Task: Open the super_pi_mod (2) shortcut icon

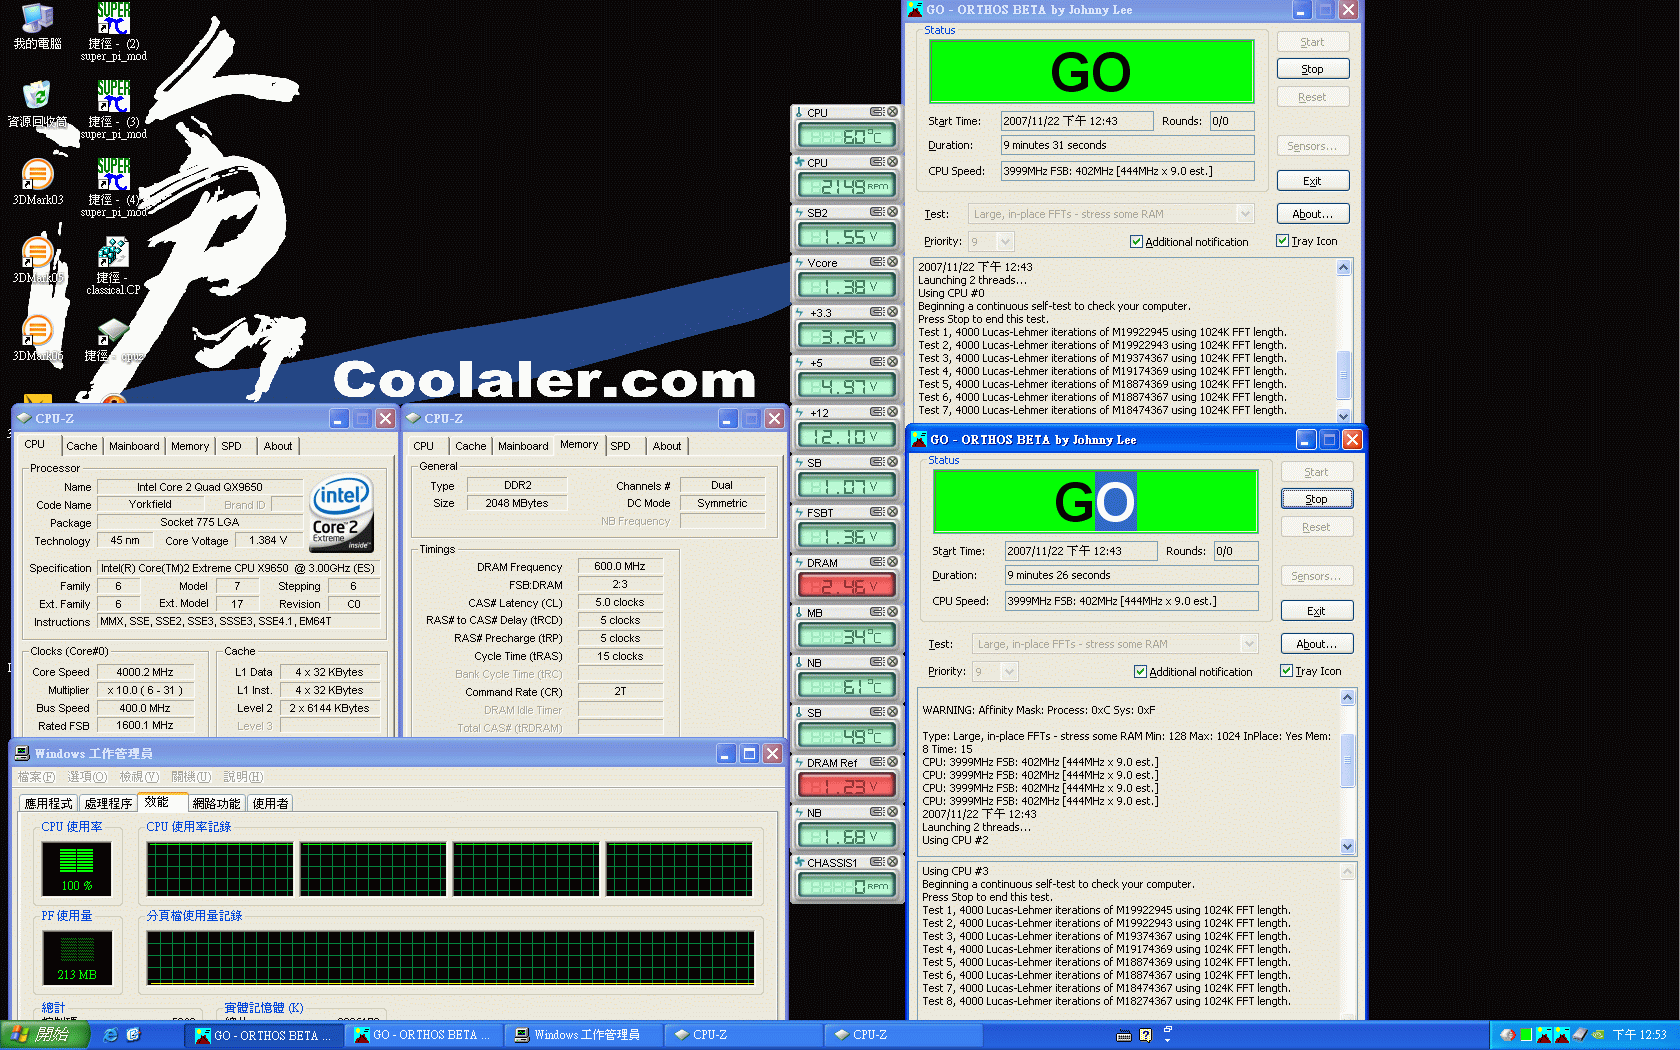Action: [x=114, y=31]
